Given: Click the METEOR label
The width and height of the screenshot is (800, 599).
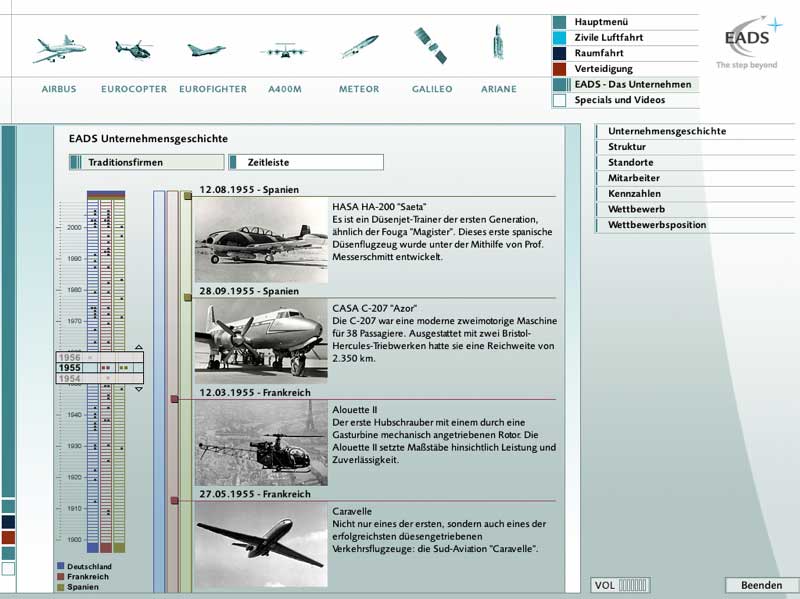Looking at the screenshot, I should pos(359,89).
